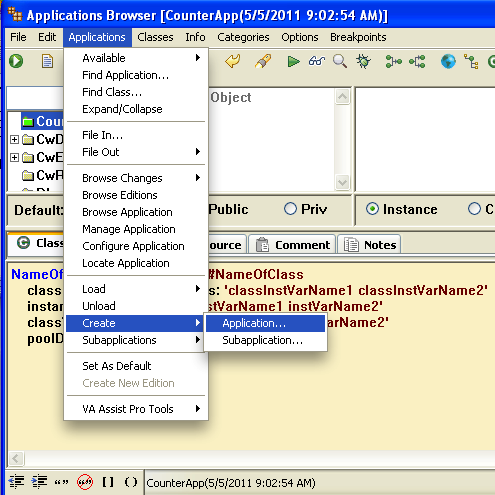
Task: Click the indent-left format icon in status bar
Action: pos(16,482)
